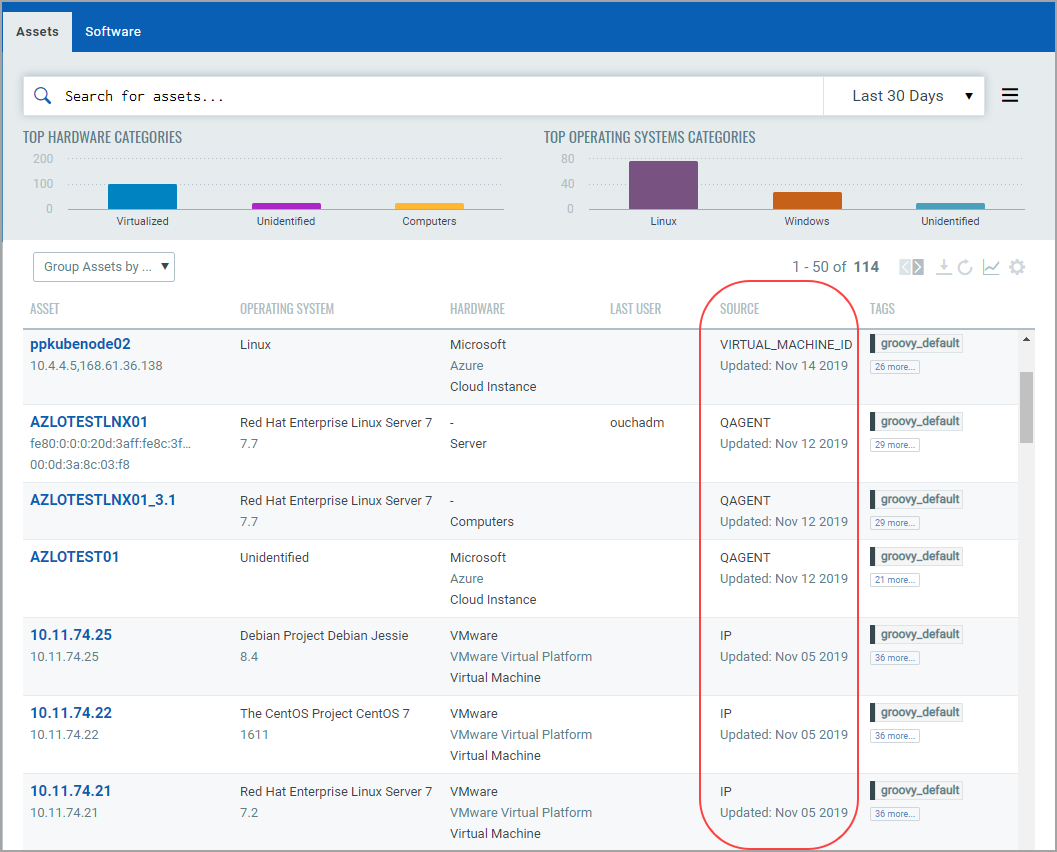Click the 1 - 50 of 114 count
The width and height of the screenshot is (1057, 852).
pyautogui.click(x=835, y=267)
